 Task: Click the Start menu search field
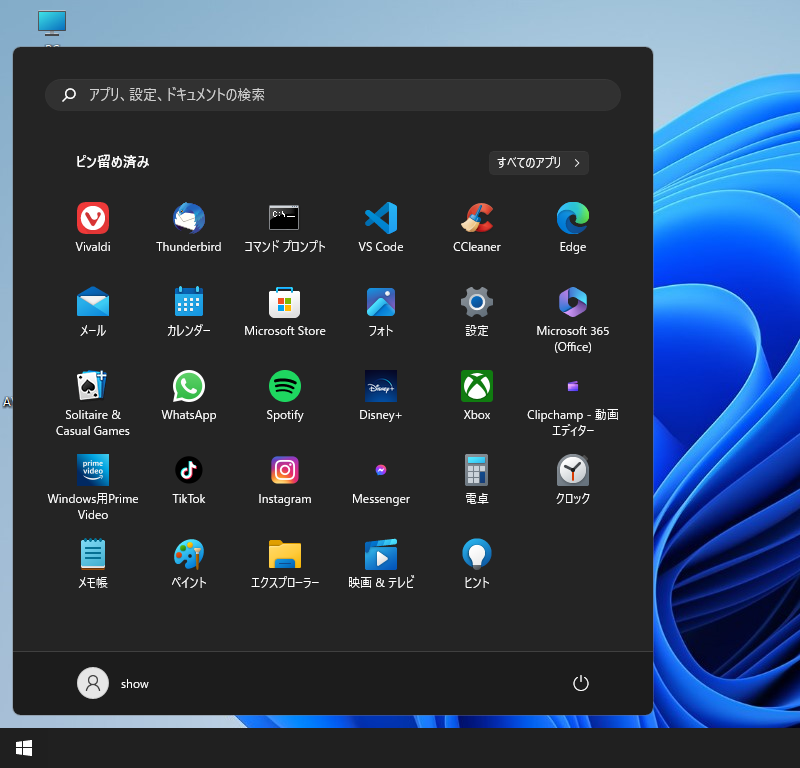coord(333,95)
